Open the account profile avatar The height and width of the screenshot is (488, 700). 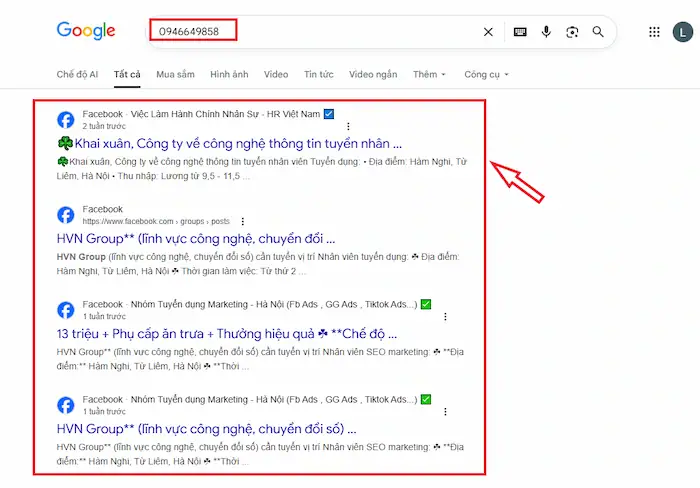(682, 32)
